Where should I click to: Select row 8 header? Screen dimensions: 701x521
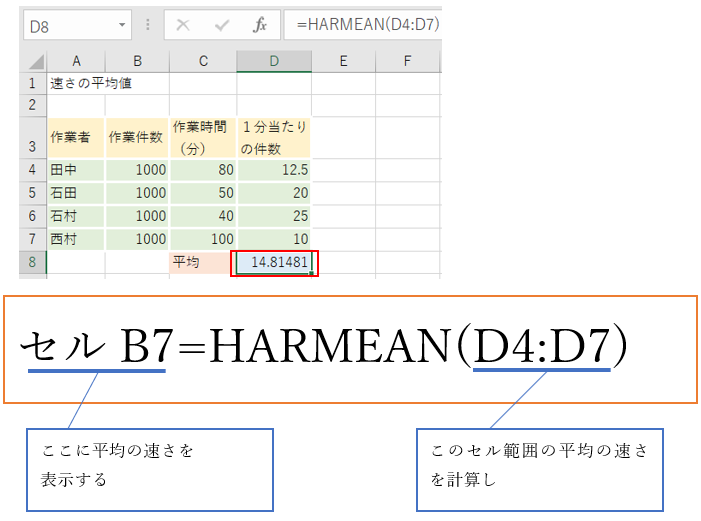tap(32, 263)
